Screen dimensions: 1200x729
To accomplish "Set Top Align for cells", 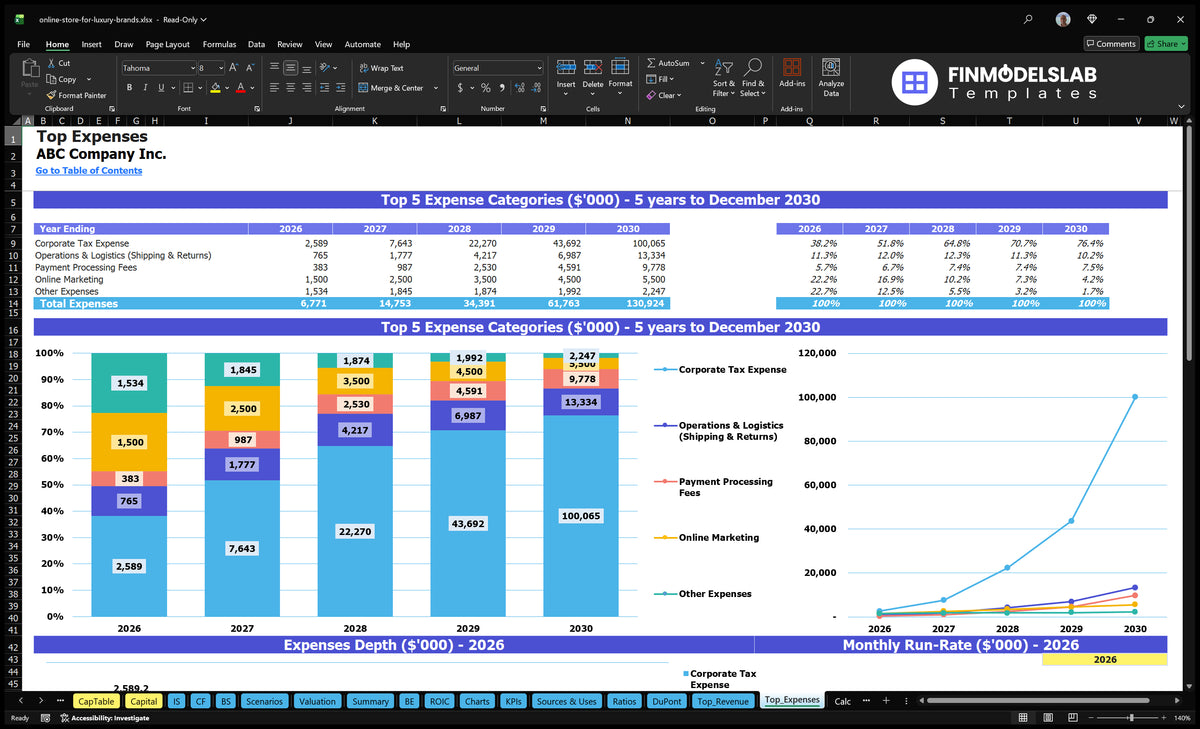I will pos(275,68).
